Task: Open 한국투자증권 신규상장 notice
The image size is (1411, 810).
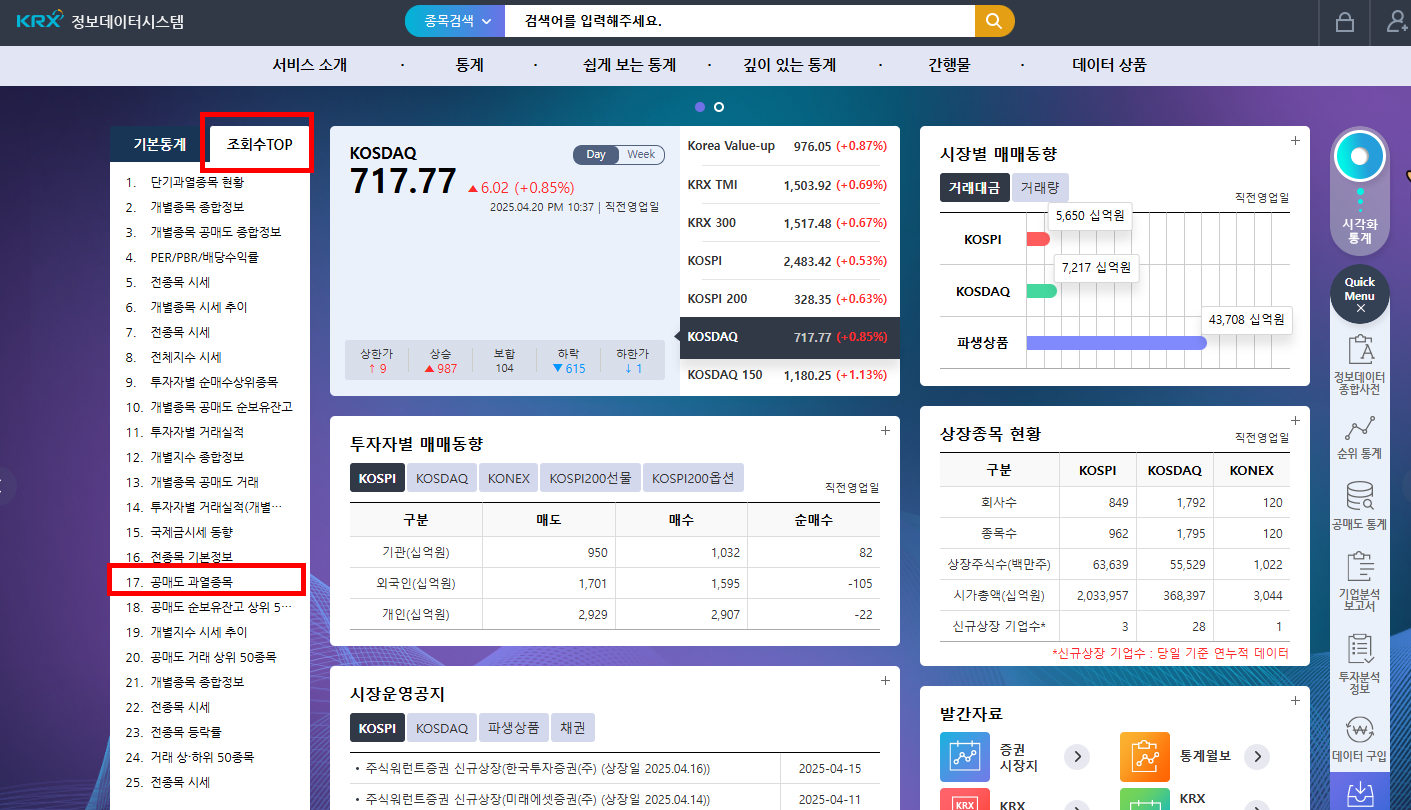Action: click(536, 769)
